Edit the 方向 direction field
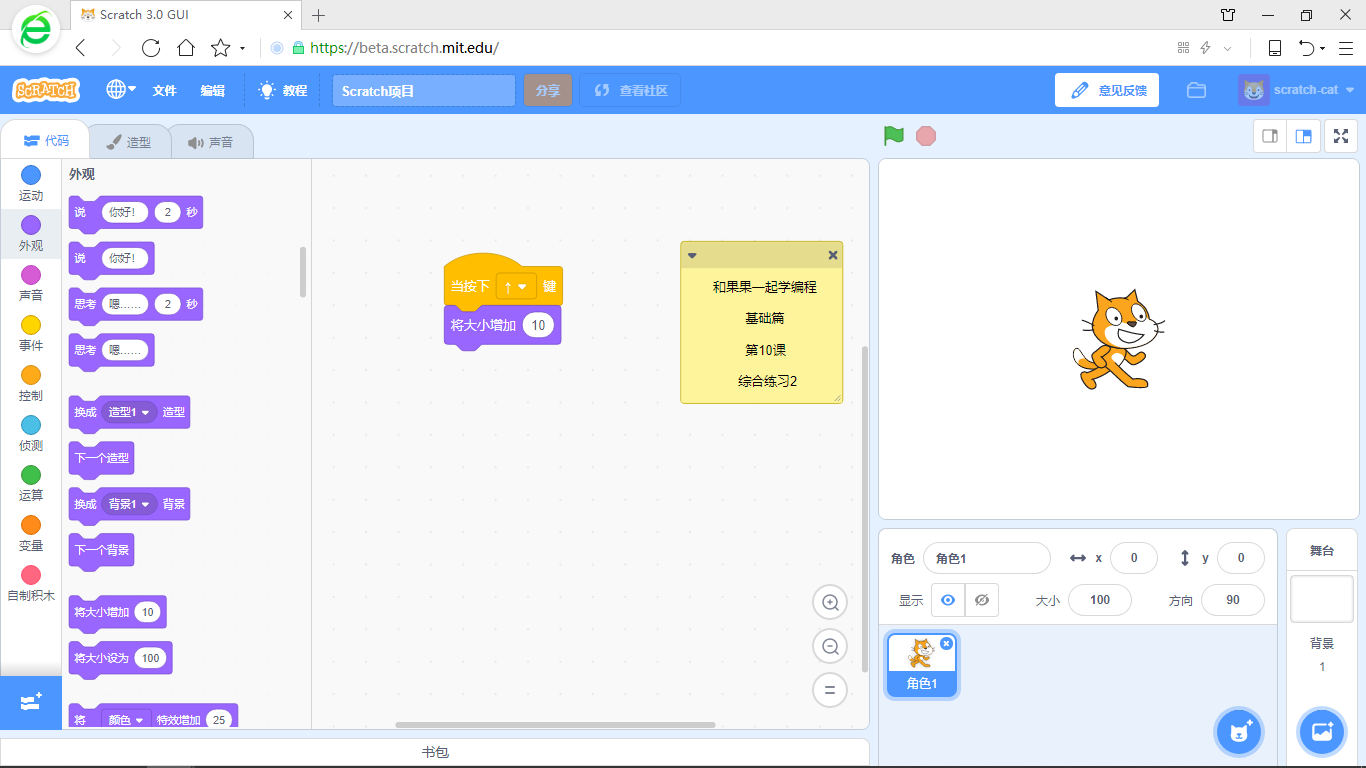Image resolution: width=1366 pixels, height=768 pixels. click(1233, 600)
